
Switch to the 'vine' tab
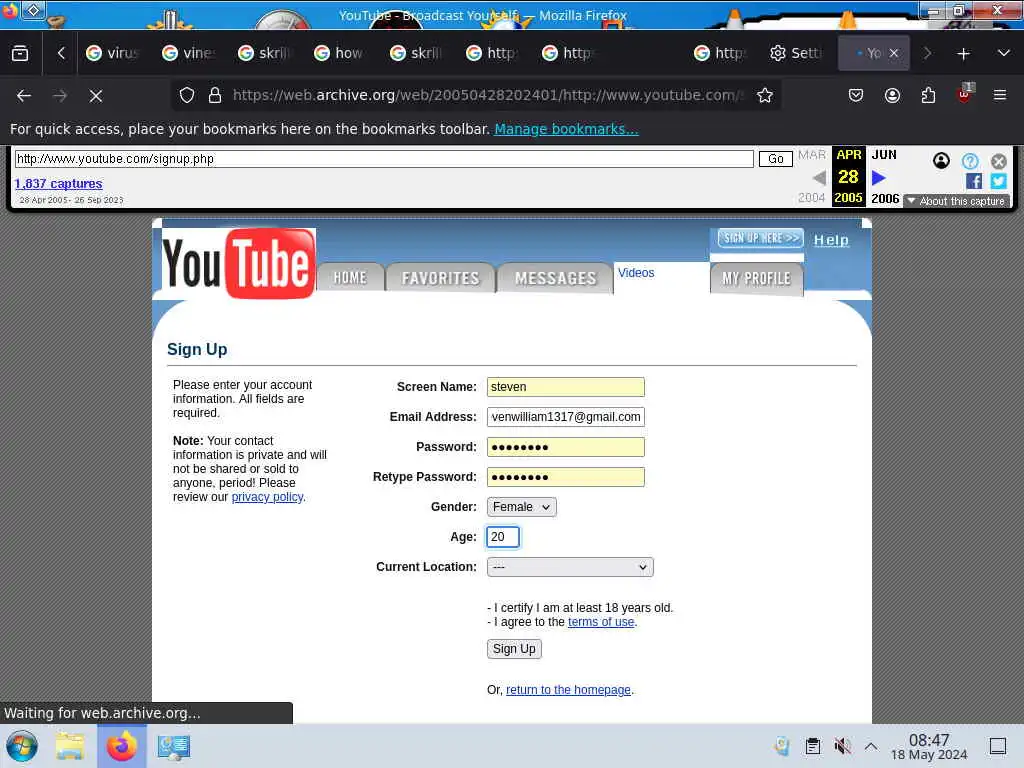(189, 53)
